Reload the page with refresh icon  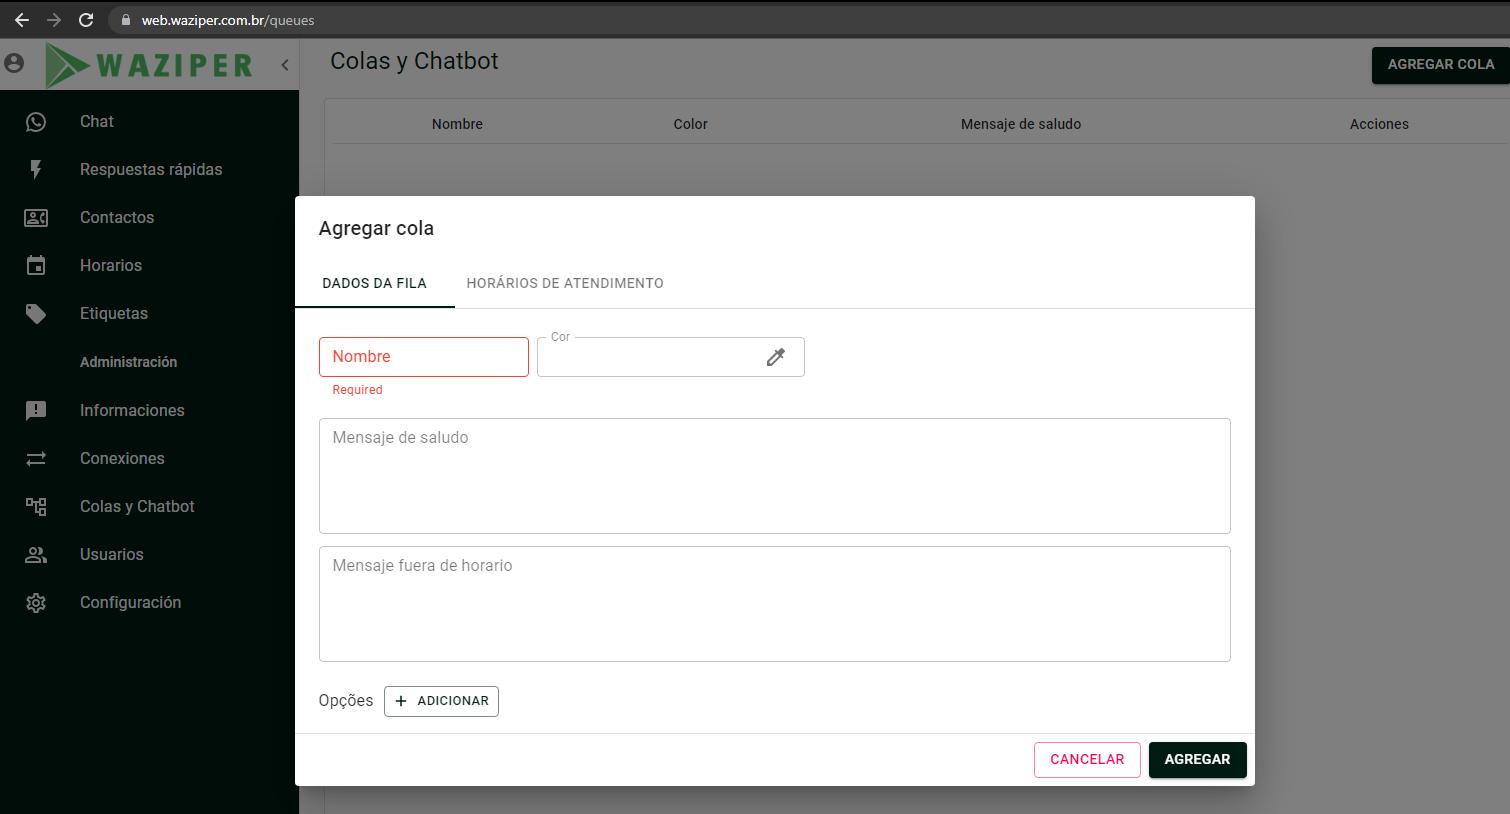(x=86, y=20)
